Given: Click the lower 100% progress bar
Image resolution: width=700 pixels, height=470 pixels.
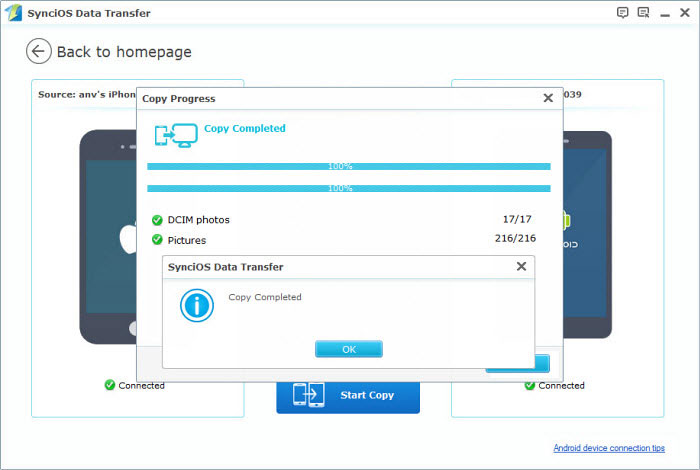Looking at the screenshot, I should [x=349, y=188].
